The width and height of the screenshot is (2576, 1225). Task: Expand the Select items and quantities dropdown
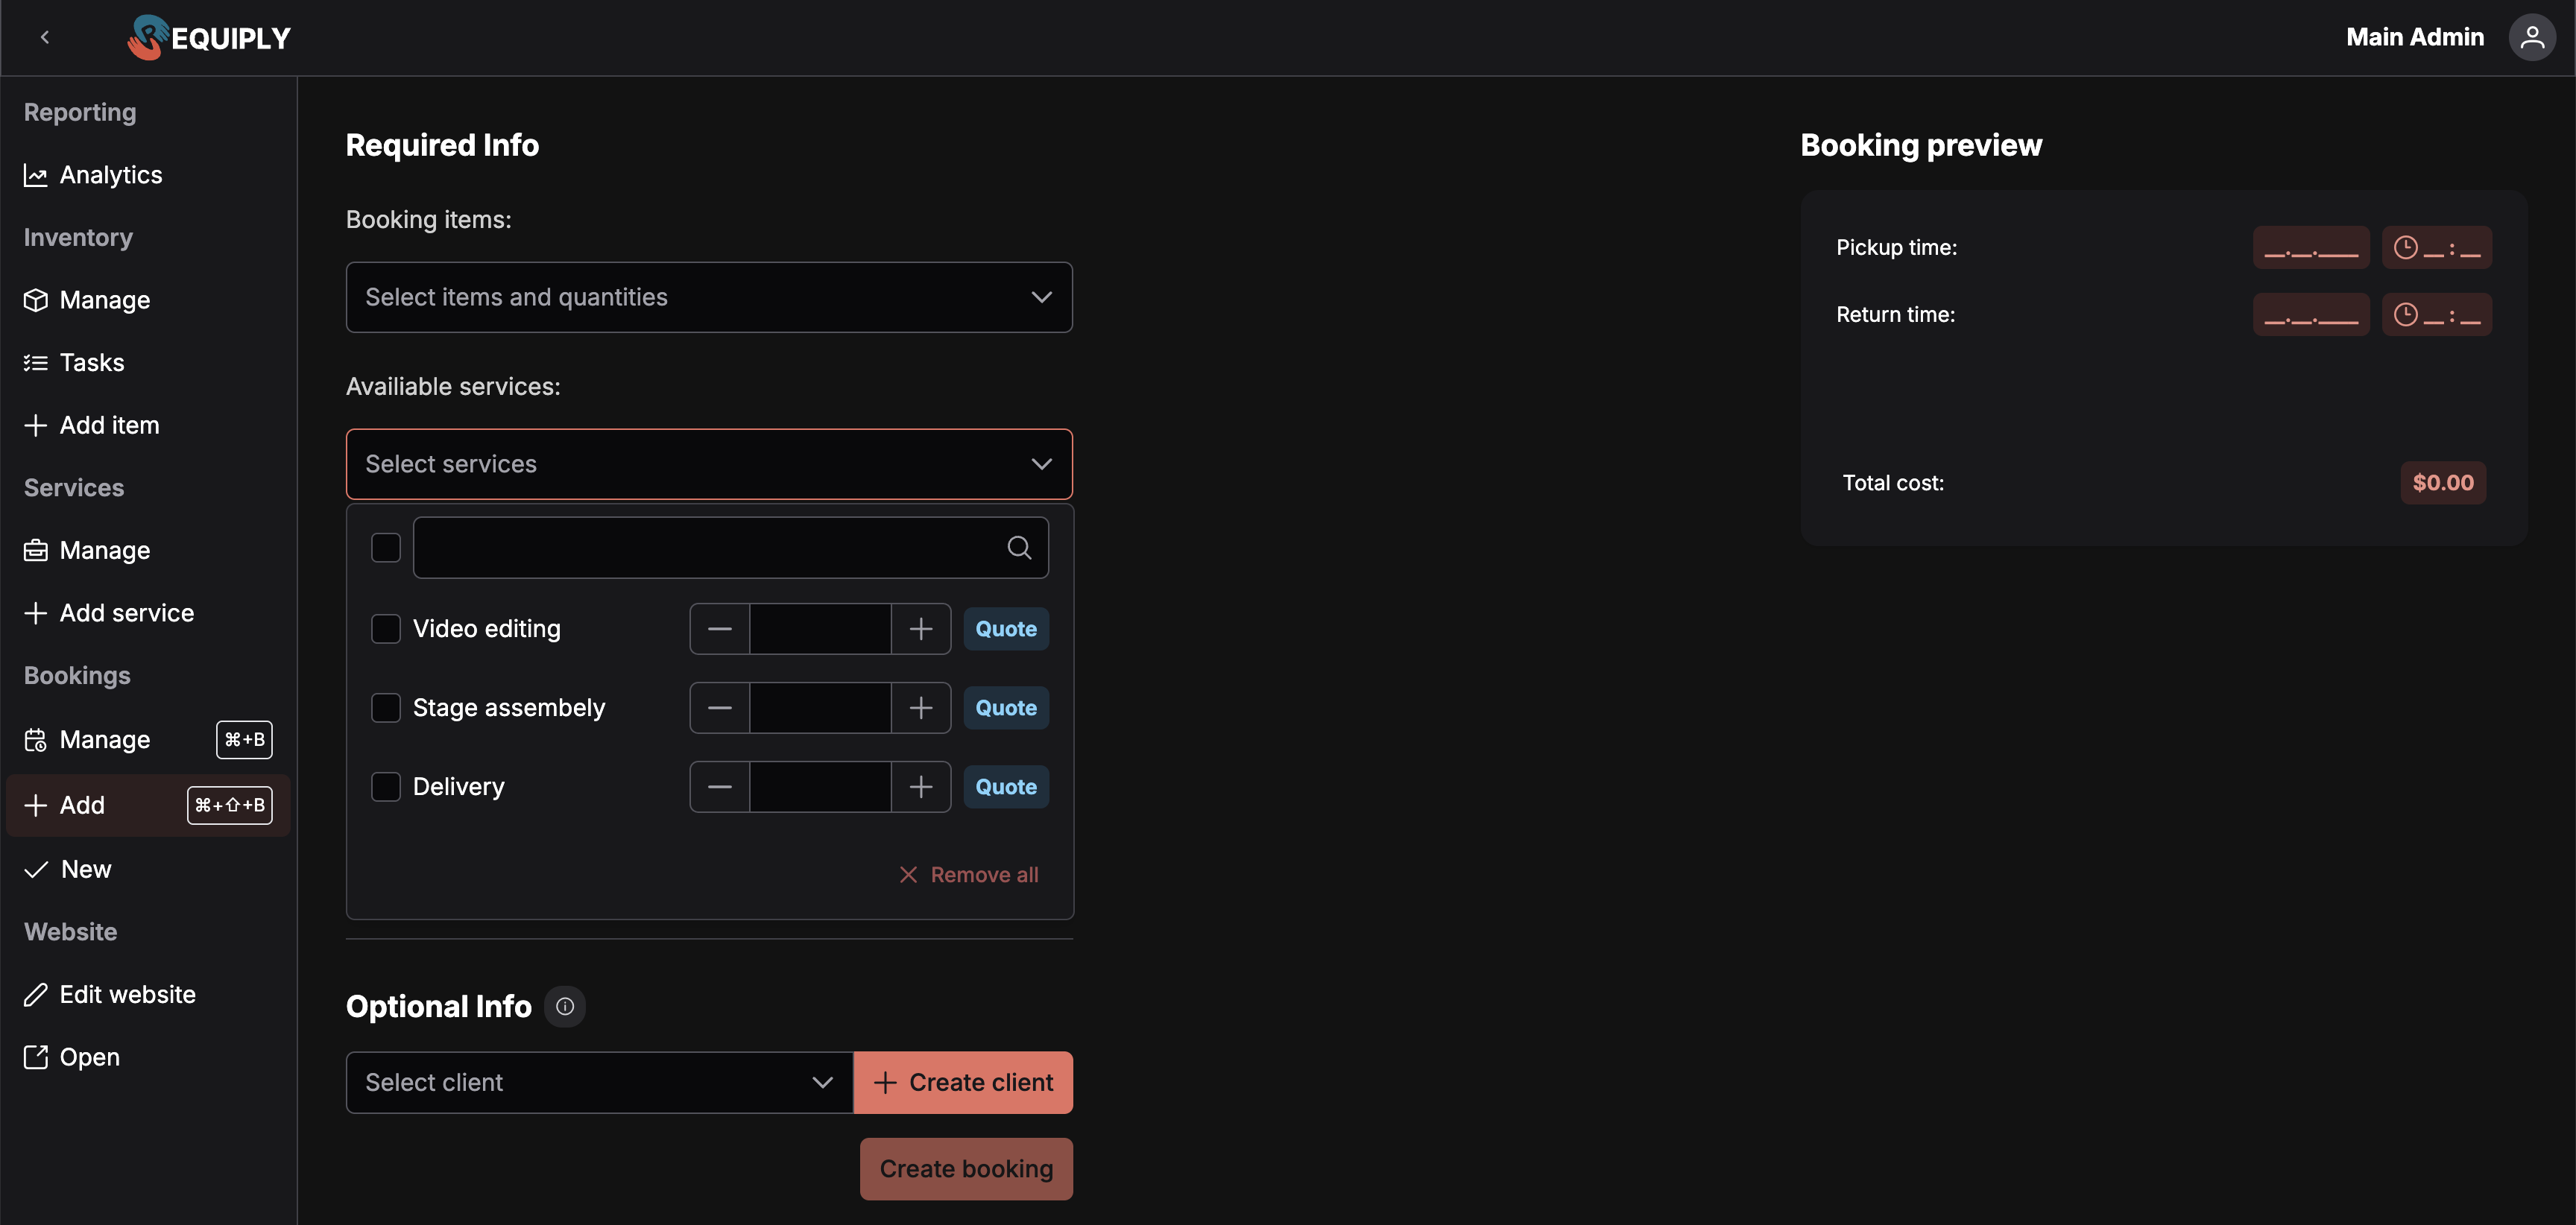pyautogui.click(x=708, y=297)
